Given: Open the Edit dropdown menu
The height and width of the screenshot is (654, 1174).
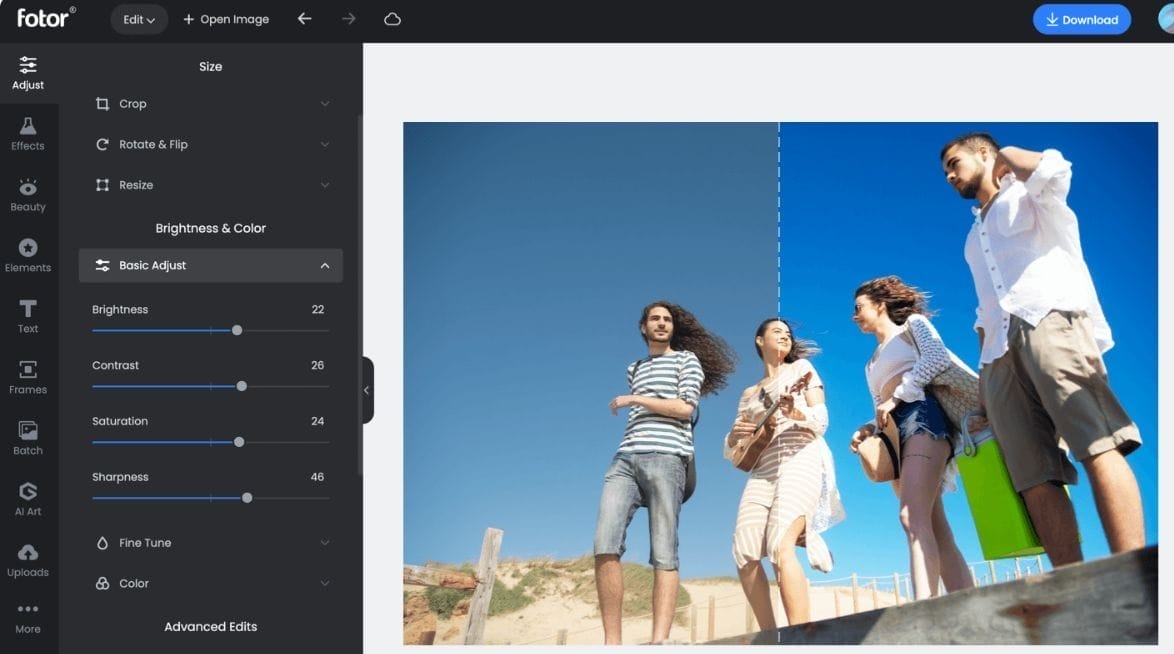Looking at the screenshot, I should (x=139, y=19).
